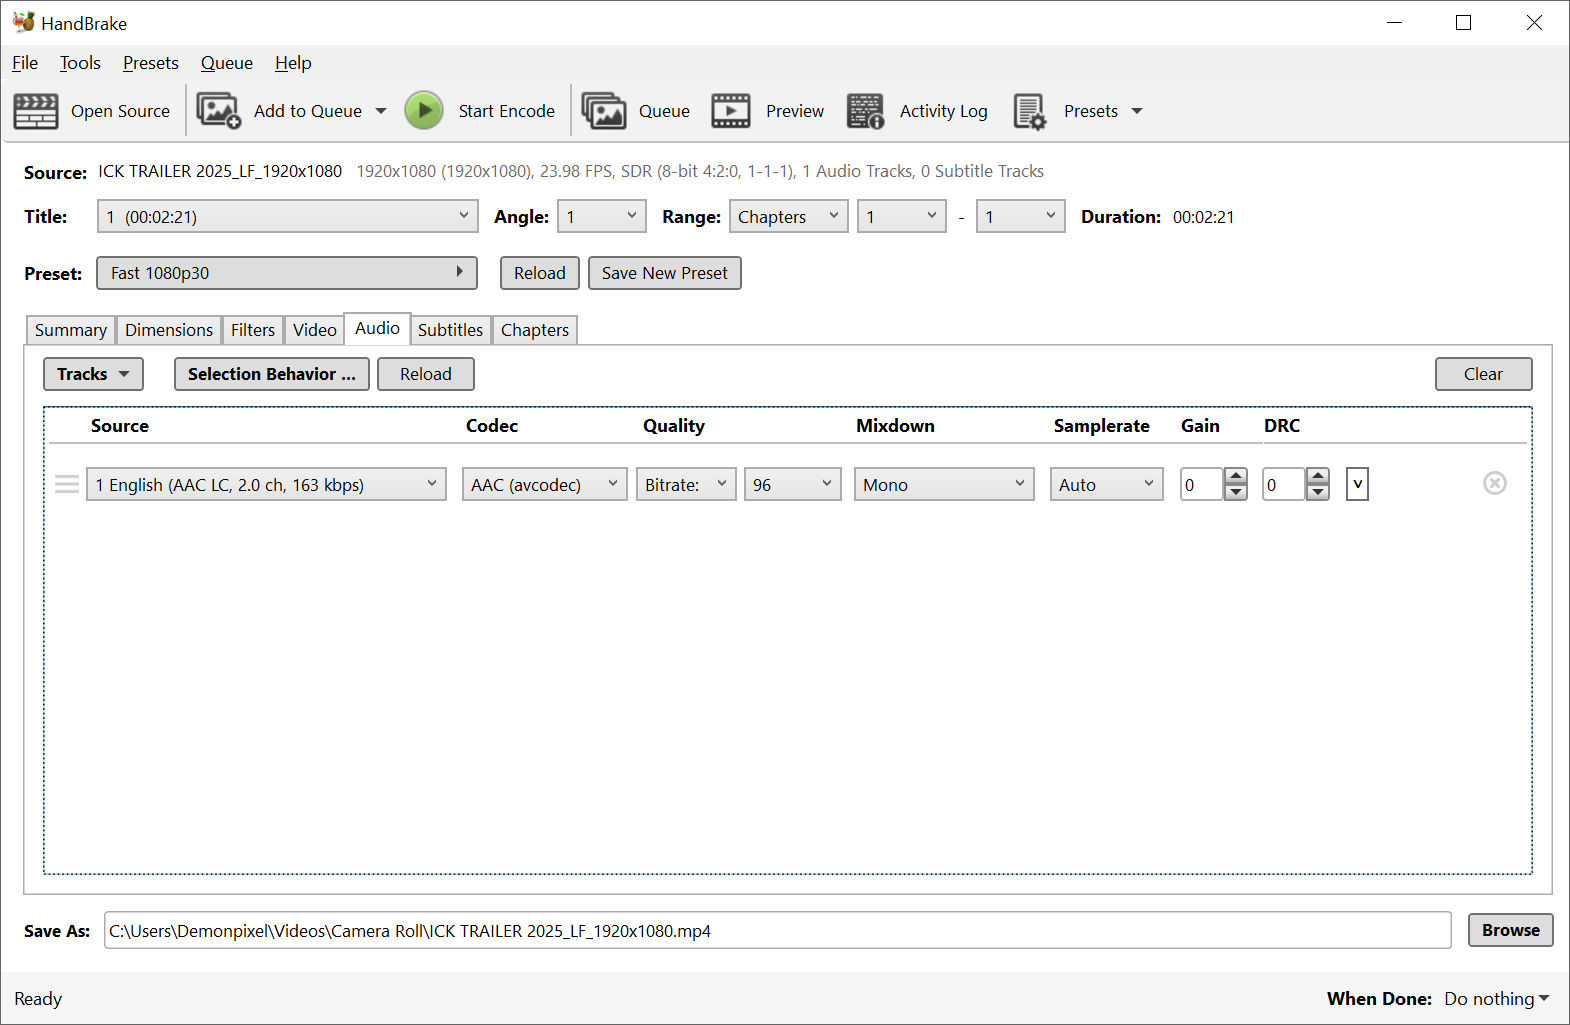Click the Preview label in toolbar

pyautogui.click(x=795, y=111)
